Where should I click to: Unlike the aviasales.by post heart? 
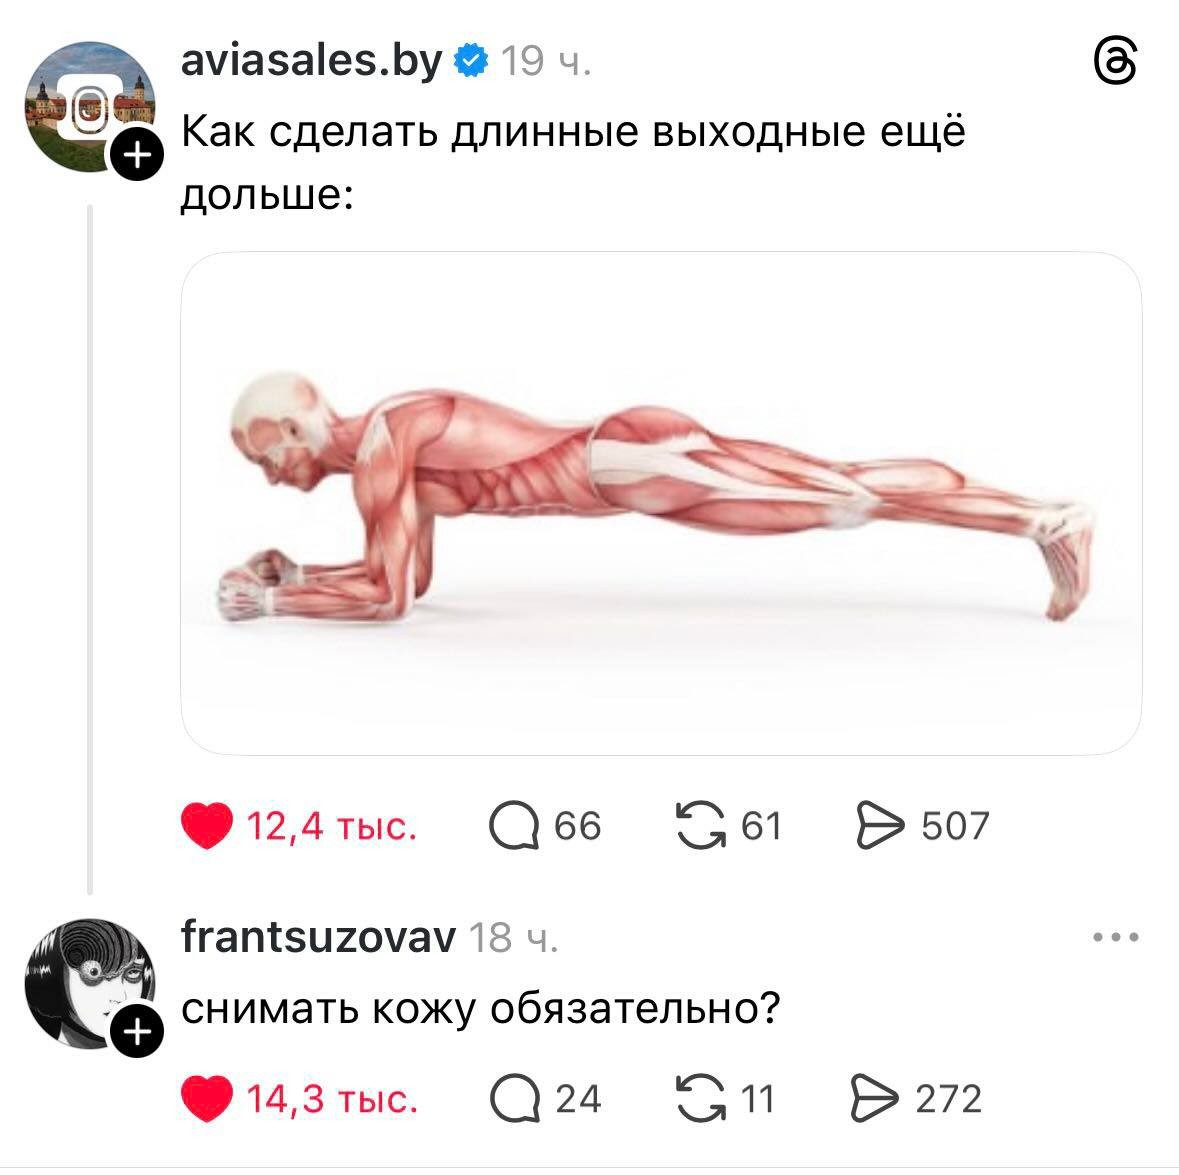click(207, 825)
